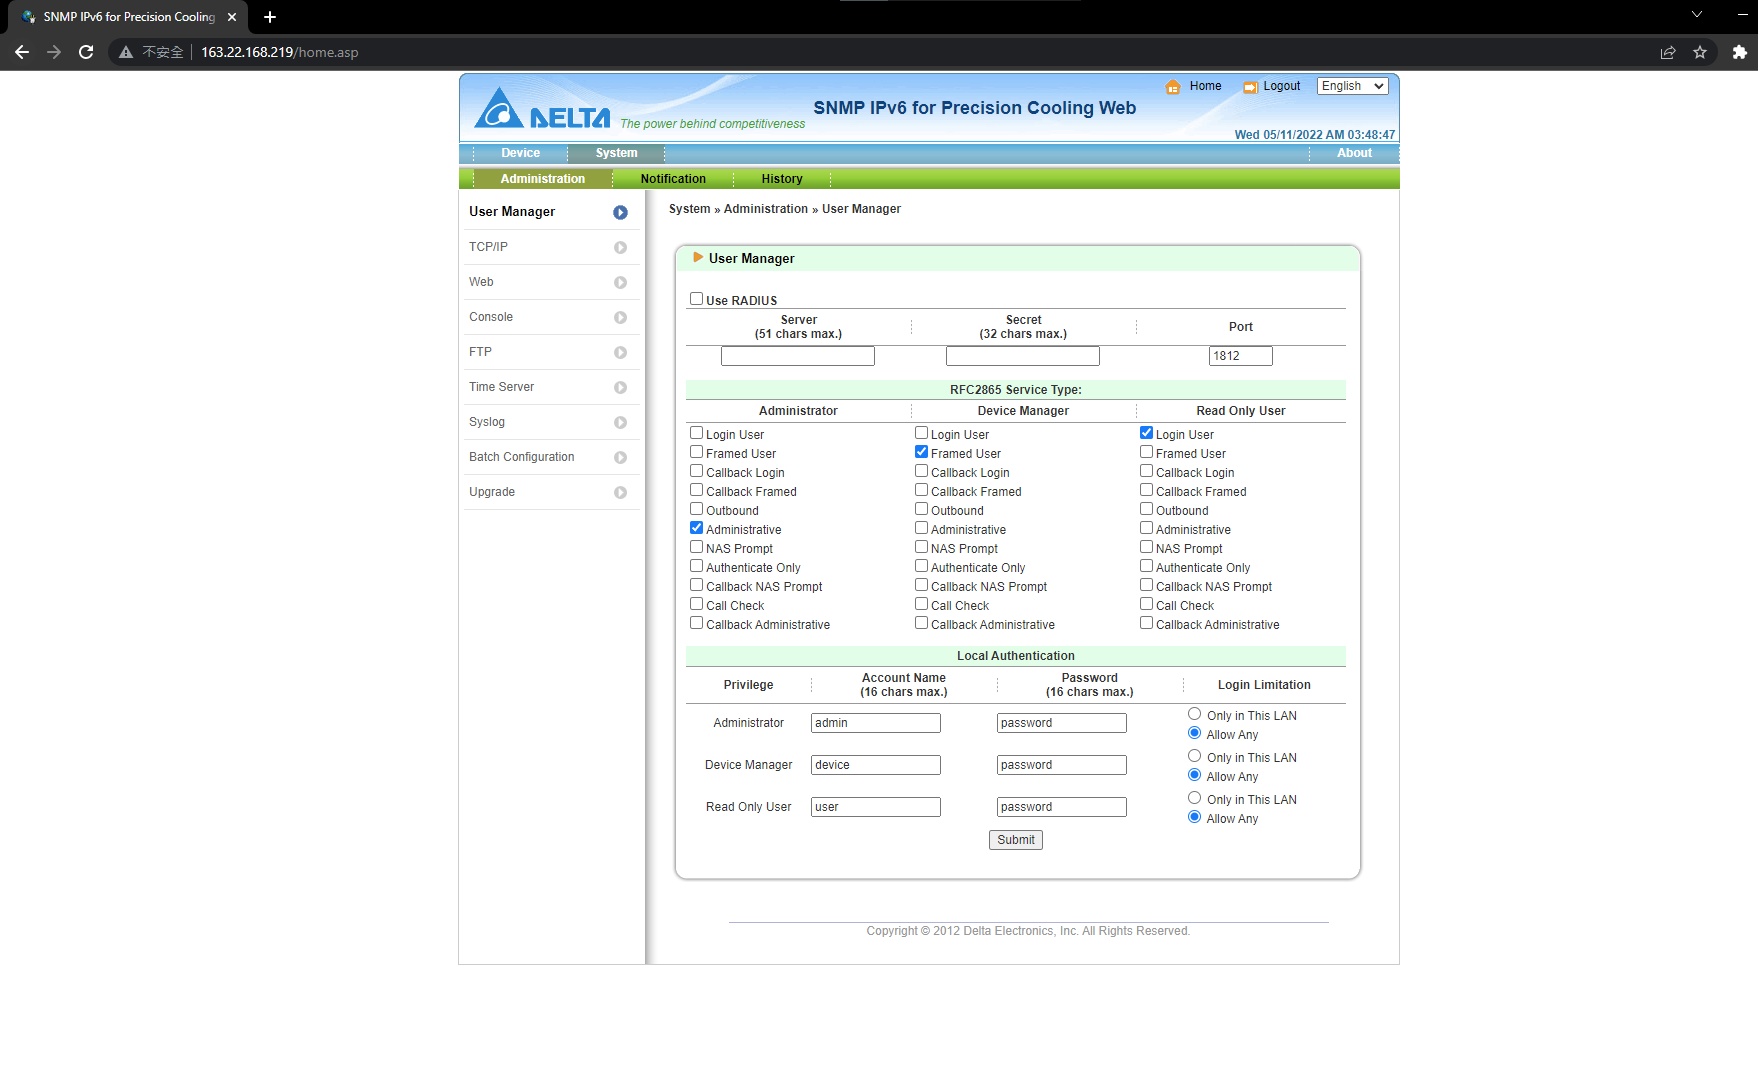Viewport: 1758px width, 1078px height.
Task: Click the Delta logo
Action: click(542, 108)
